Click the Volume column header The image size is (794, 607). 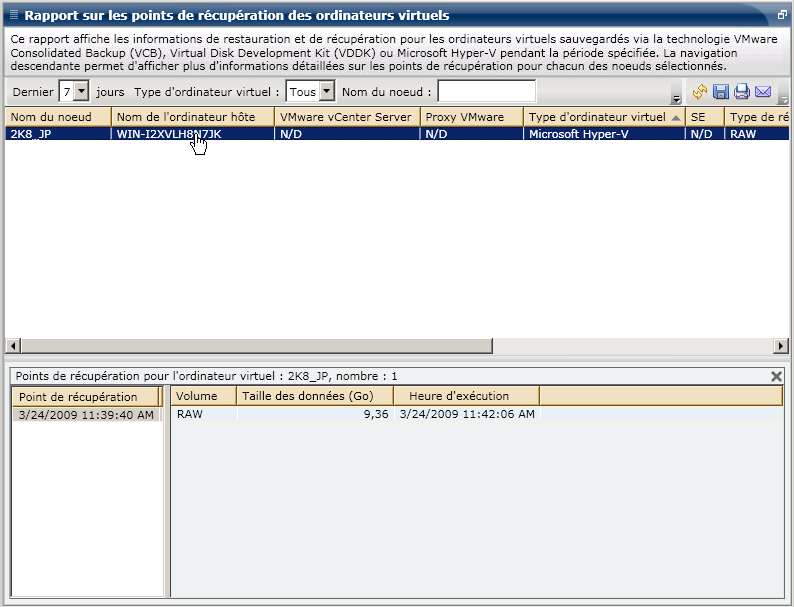[204, 396]
